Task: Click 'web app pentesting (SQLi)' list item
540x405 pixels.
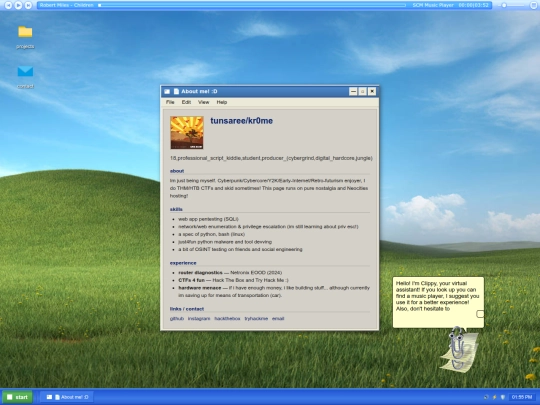Action: click(x=208, y=219)
